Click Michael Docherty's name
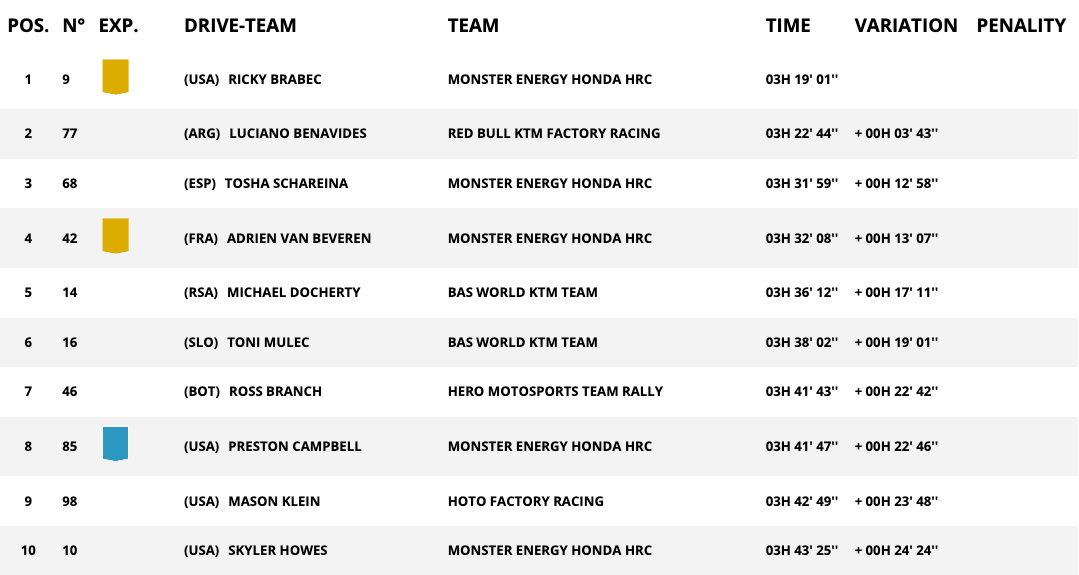The height and width of the screenshot is (575, 1079). click(x=293, y=292)
